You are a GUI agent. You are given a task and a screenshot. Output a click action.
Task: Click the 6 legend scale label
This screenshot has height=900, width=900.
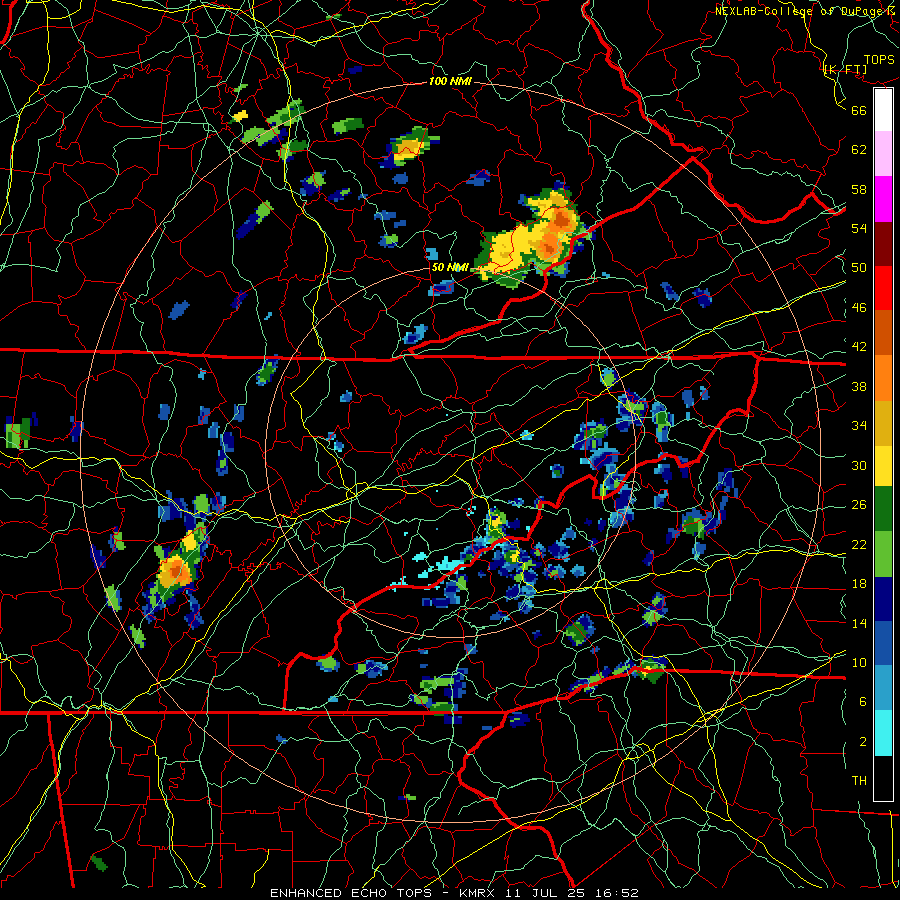(x=863, y=701)
